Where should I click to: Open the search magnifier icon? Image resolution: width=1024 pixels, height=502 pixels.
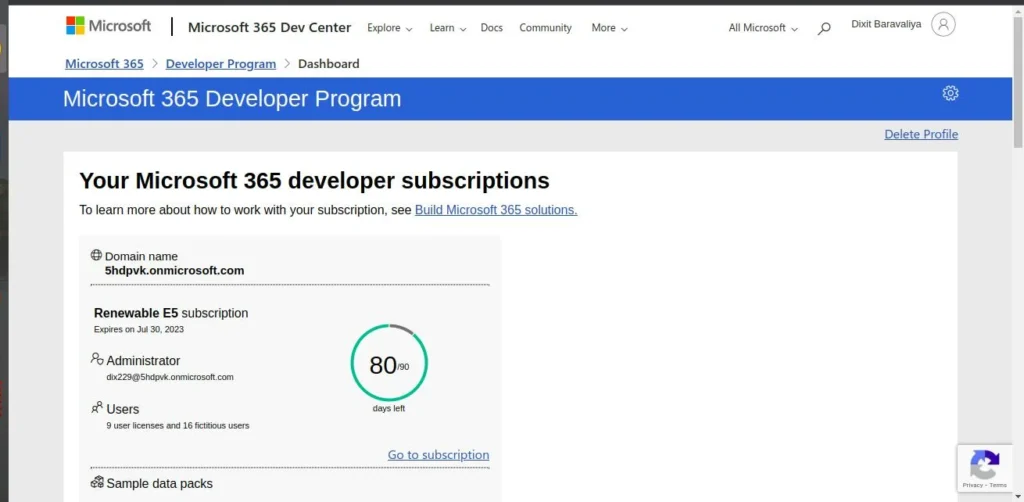[x=824, y=28]
